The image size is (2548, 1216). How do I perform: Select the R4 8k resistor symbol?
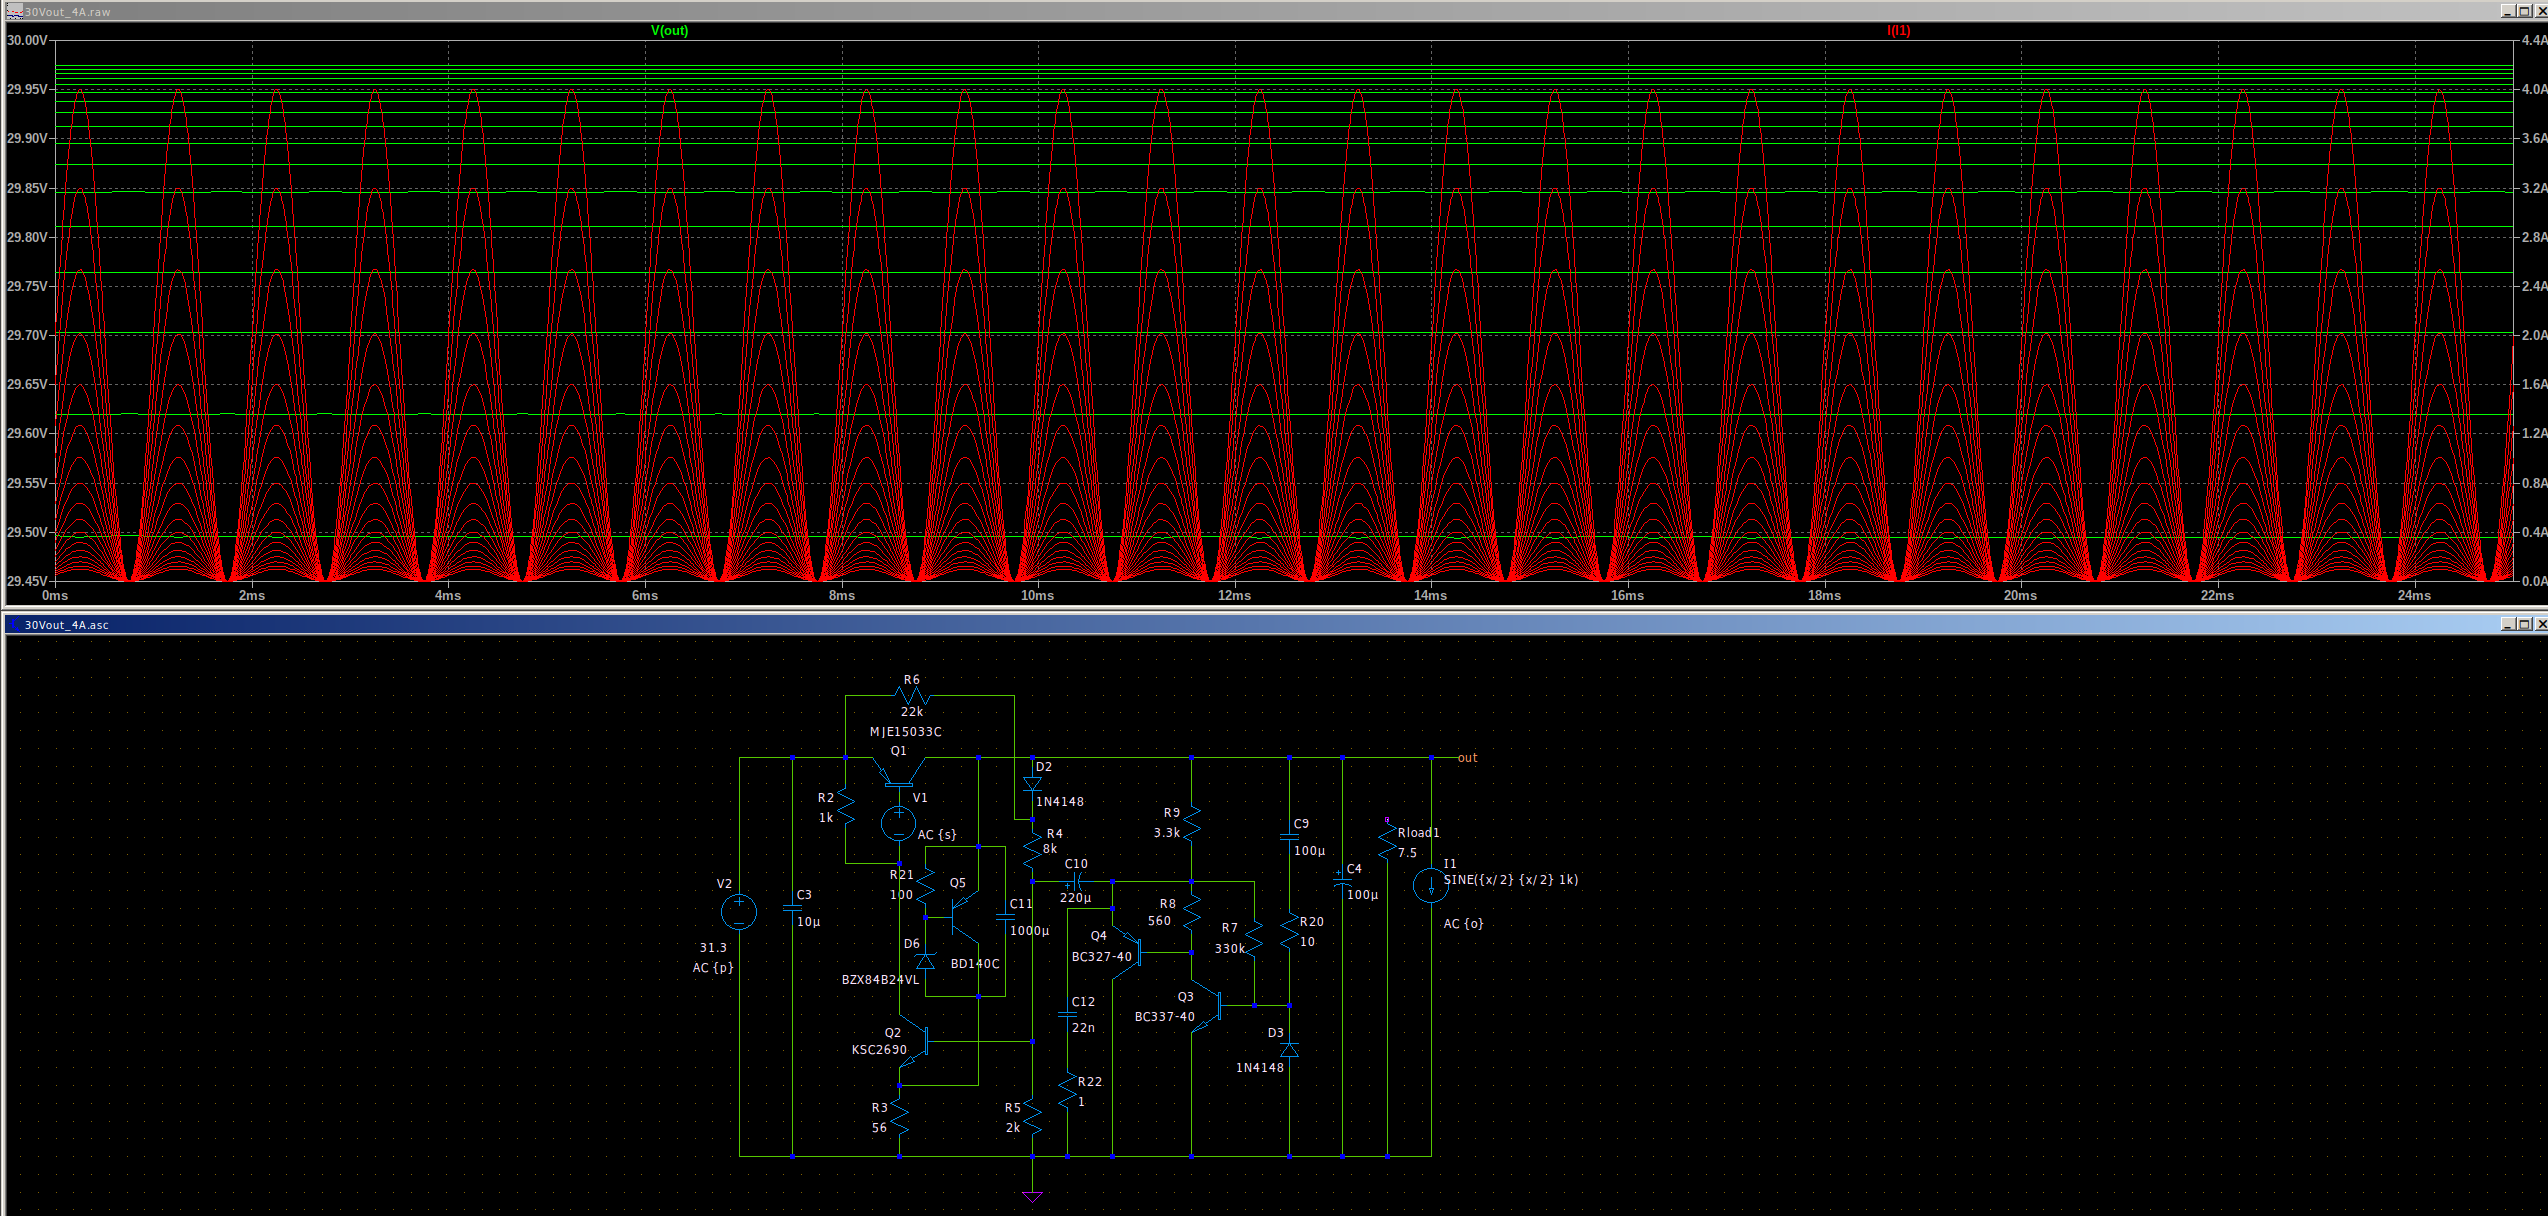click(x=1032, y=851)
